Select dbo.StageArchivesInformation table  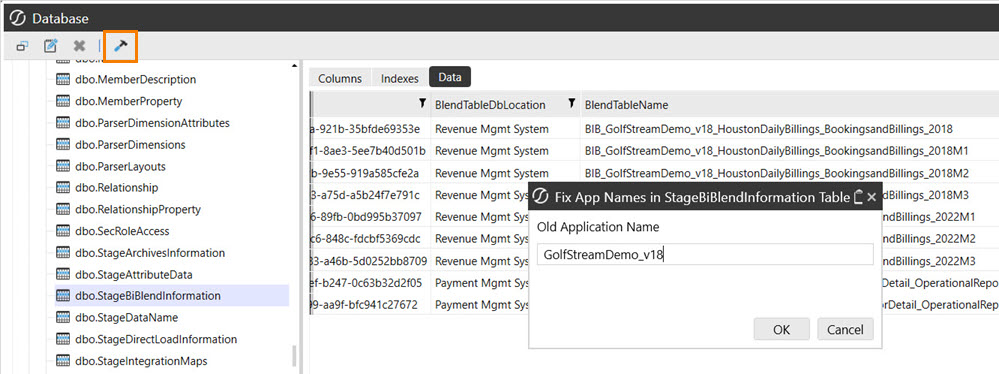pyautogui.click(x=150, y=252)
